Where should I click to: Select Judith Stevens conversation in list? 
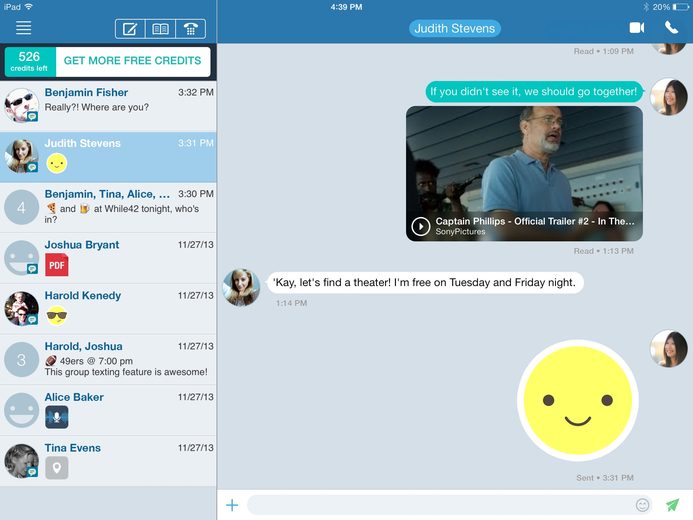(x=108, y=157)
